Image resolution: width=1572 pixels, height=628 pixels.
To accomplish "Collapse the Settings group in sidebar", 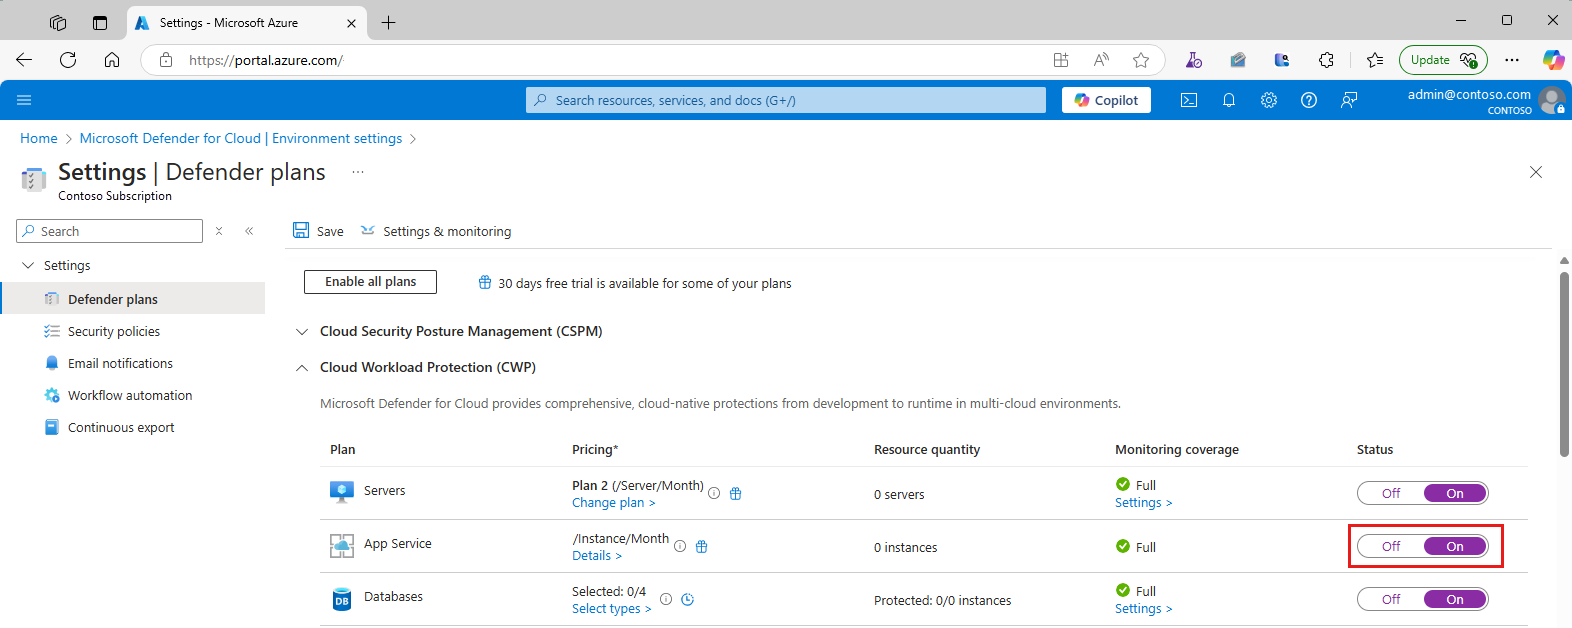I will click(28, 265).
